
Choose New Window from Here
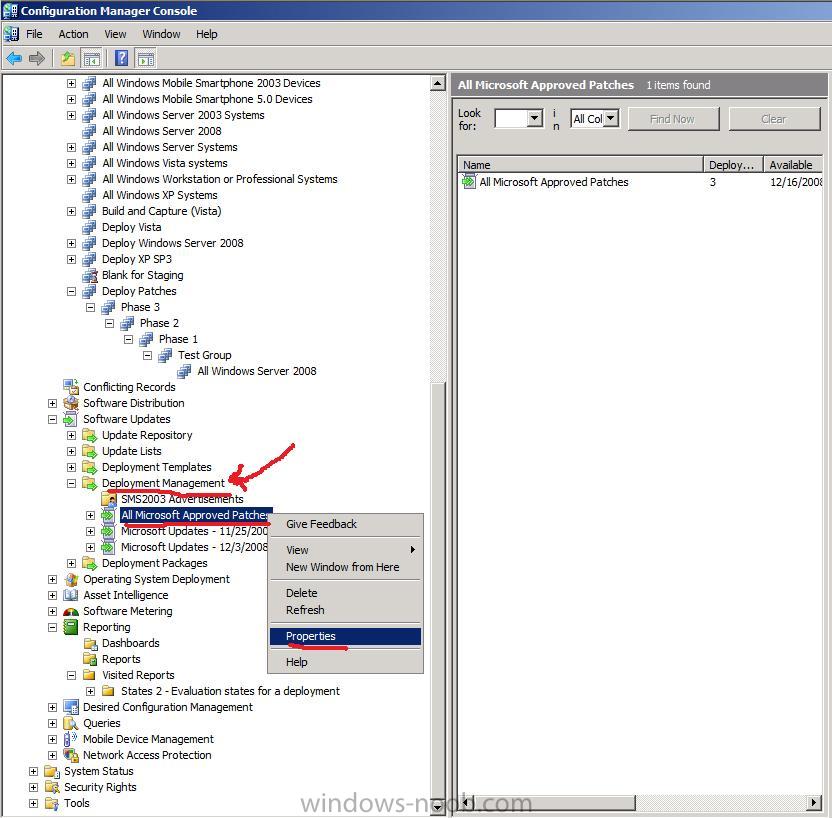[345, 567]
